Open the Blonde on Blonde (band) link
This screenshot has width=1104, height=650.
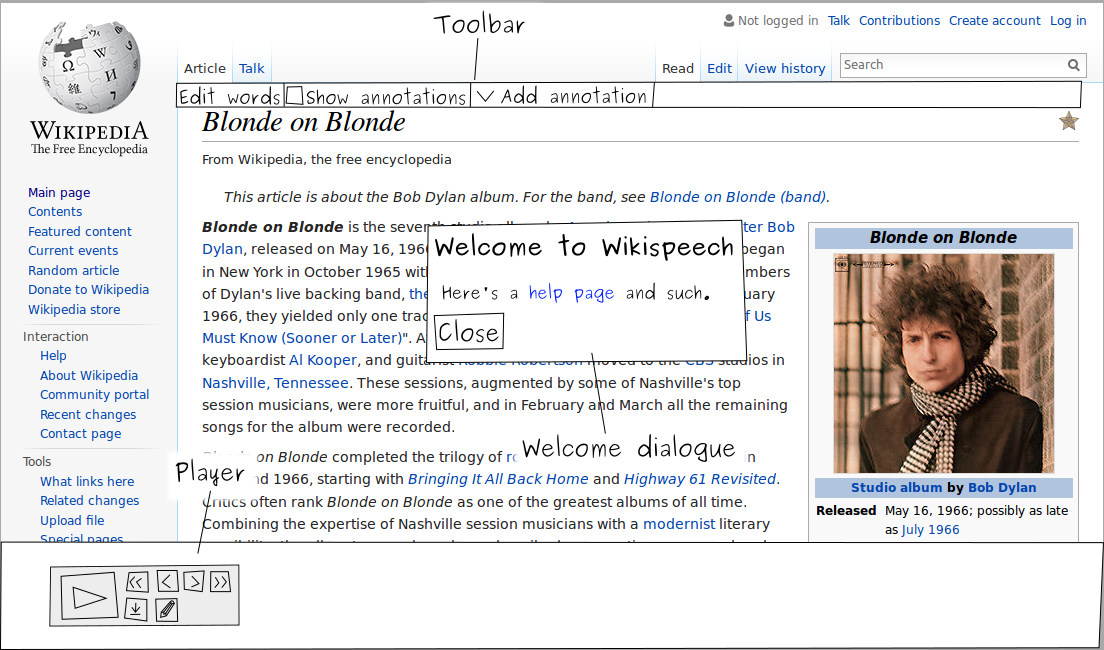pos(738,197)
